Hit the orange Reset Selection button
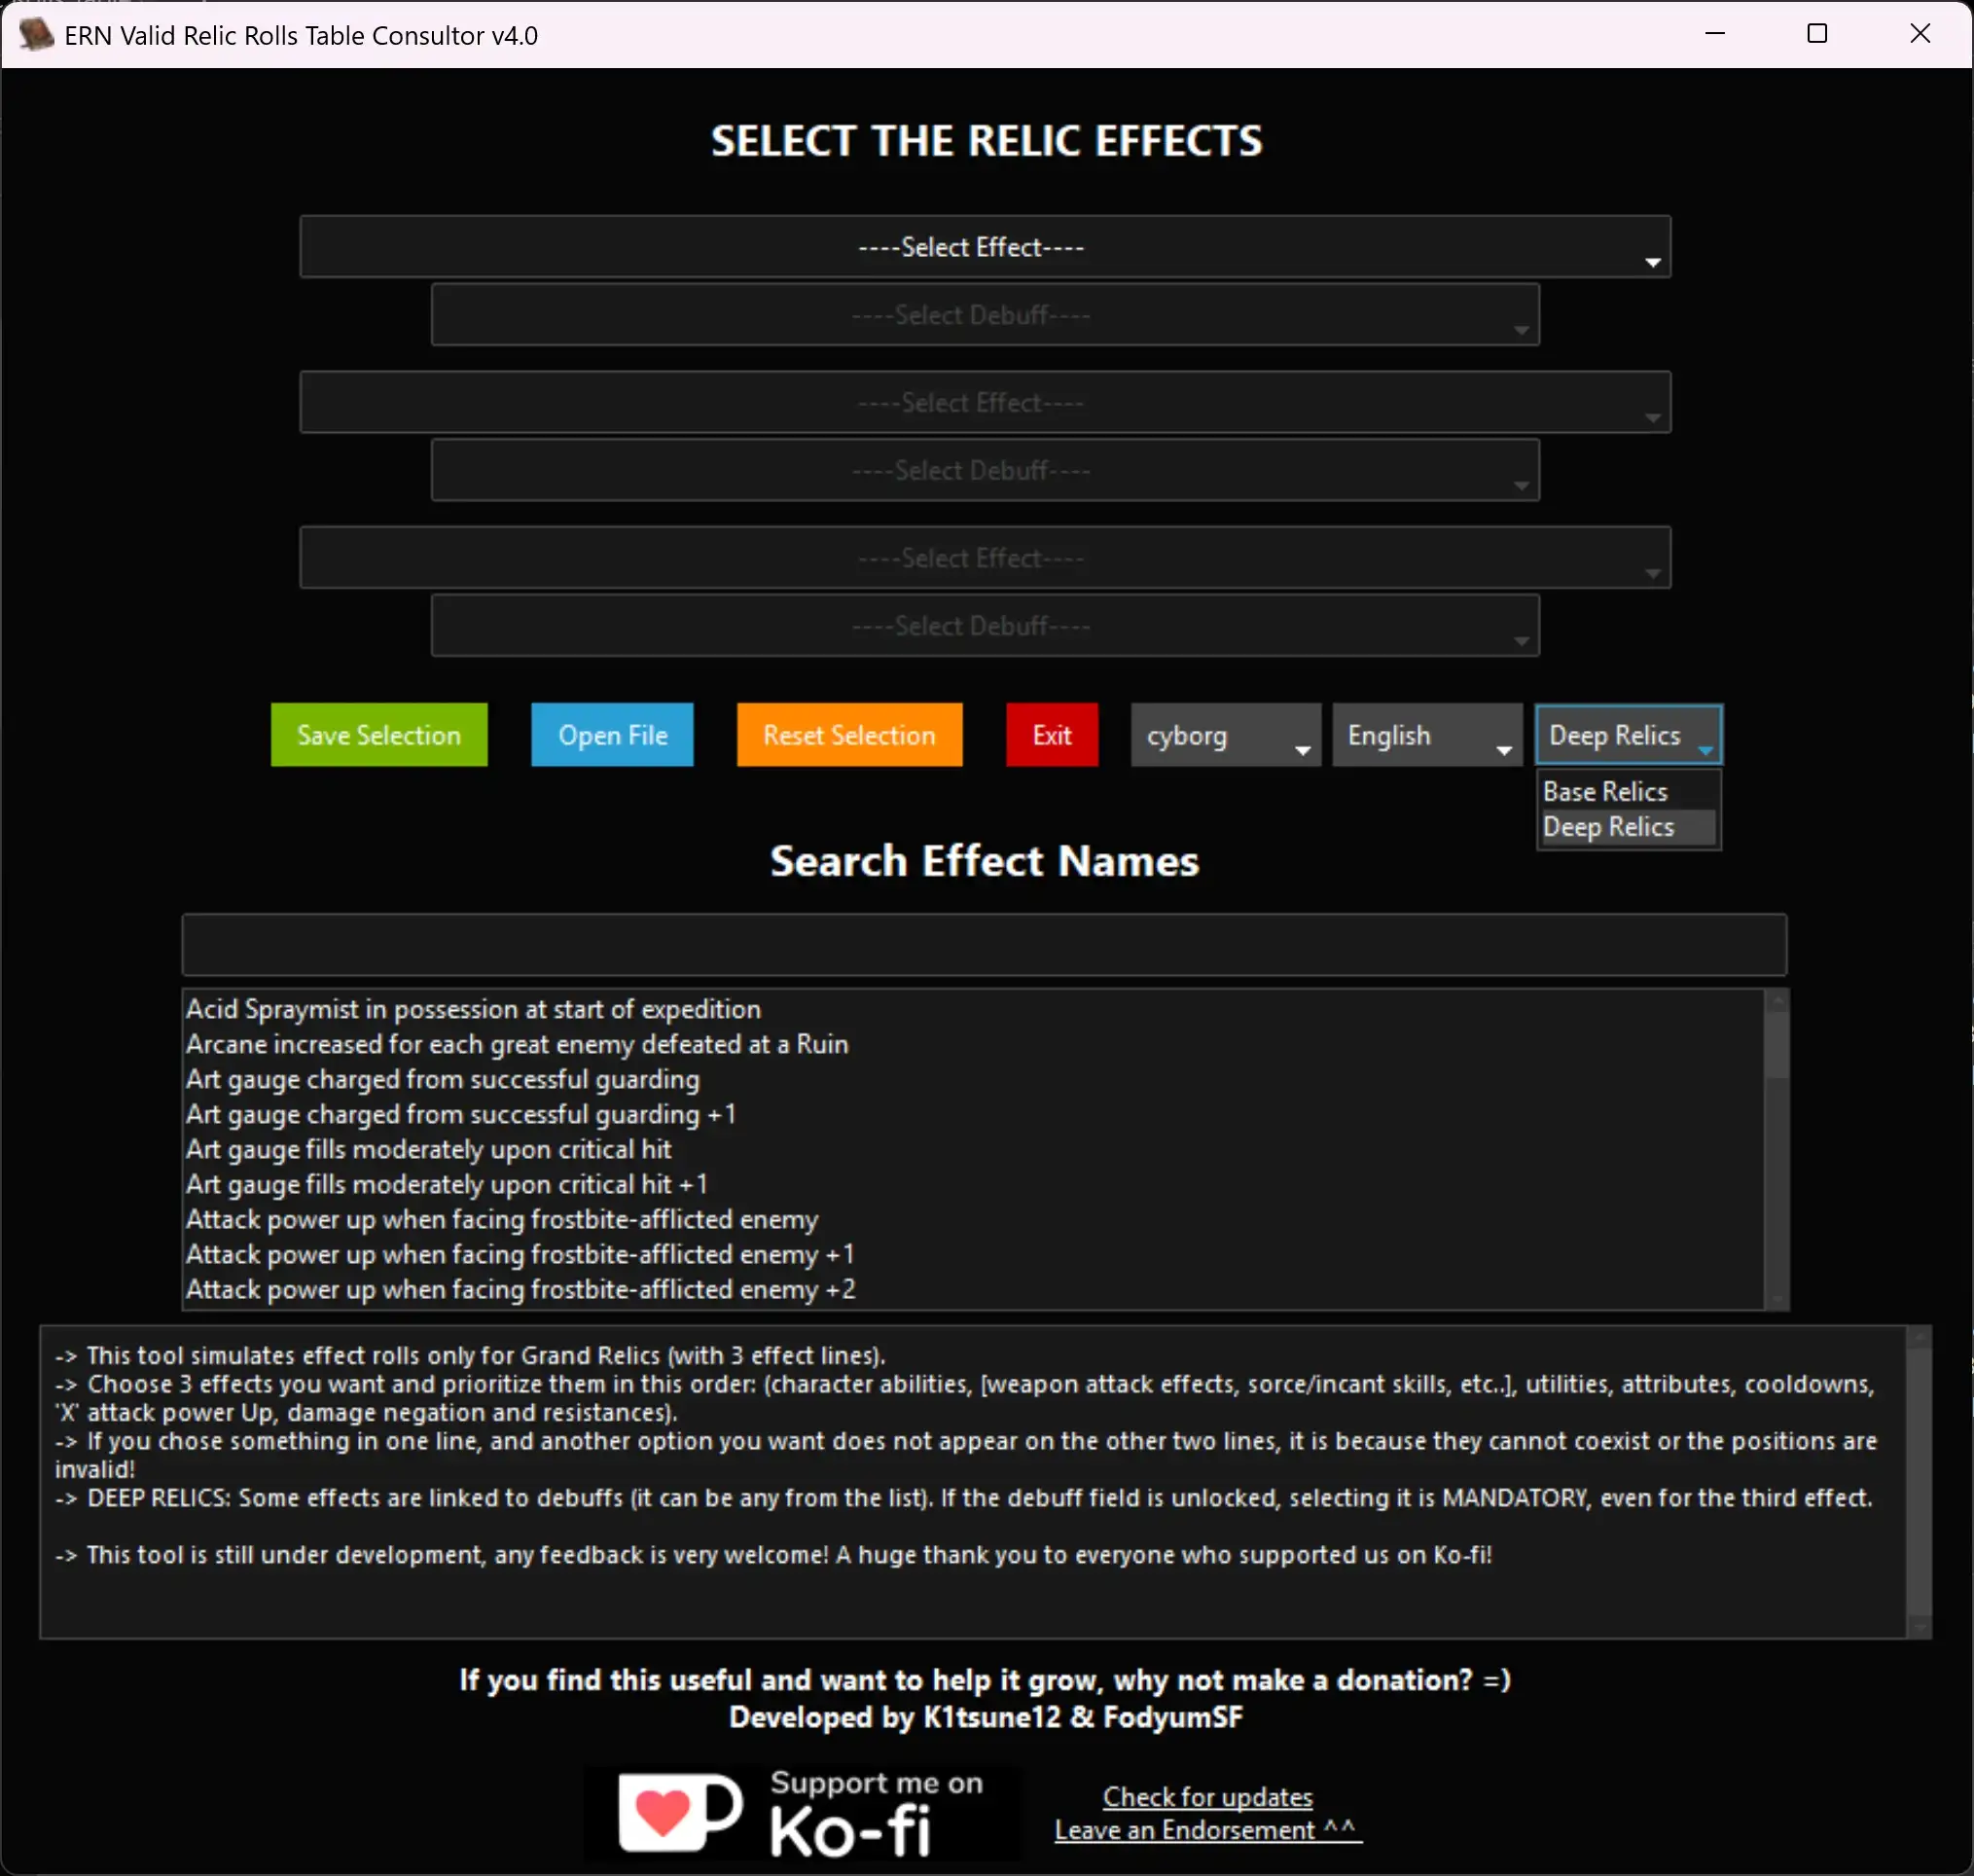The height and width of the screenshot is (1876, 1974). point(849,735)
